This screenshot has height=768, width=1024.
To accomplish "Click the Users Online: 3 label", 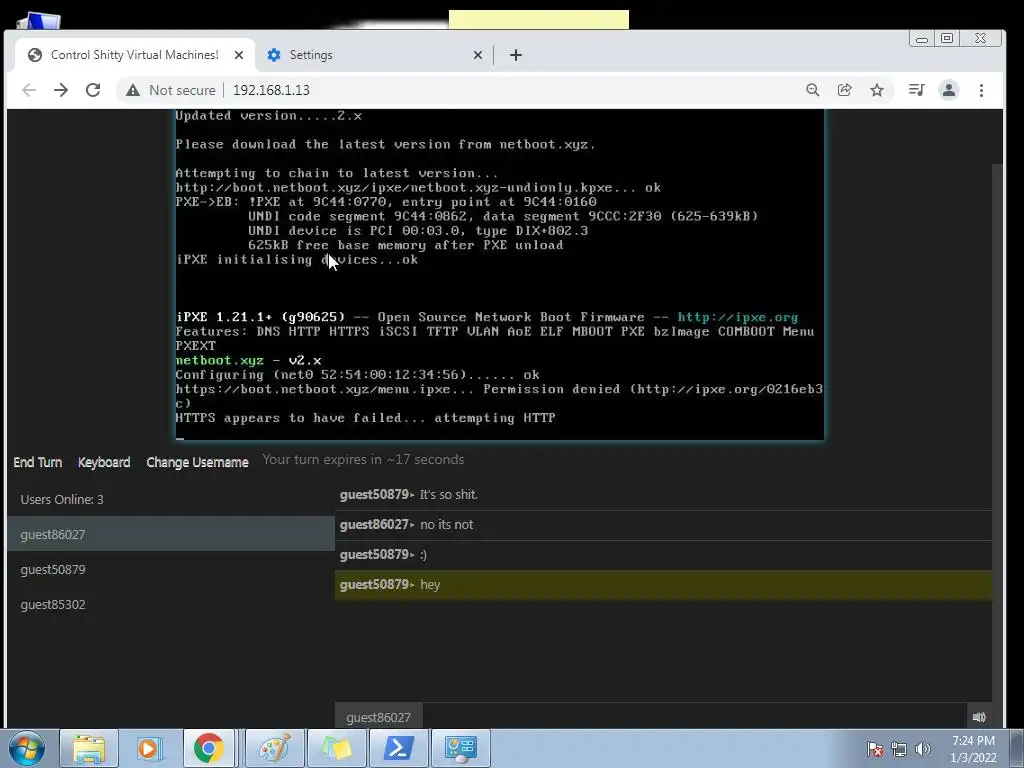I will 62,500.
